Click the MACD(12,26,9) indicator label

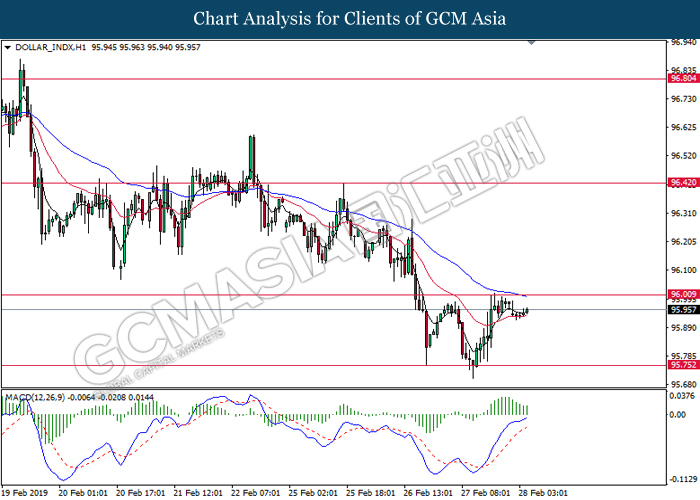click(x=35, y=397)
